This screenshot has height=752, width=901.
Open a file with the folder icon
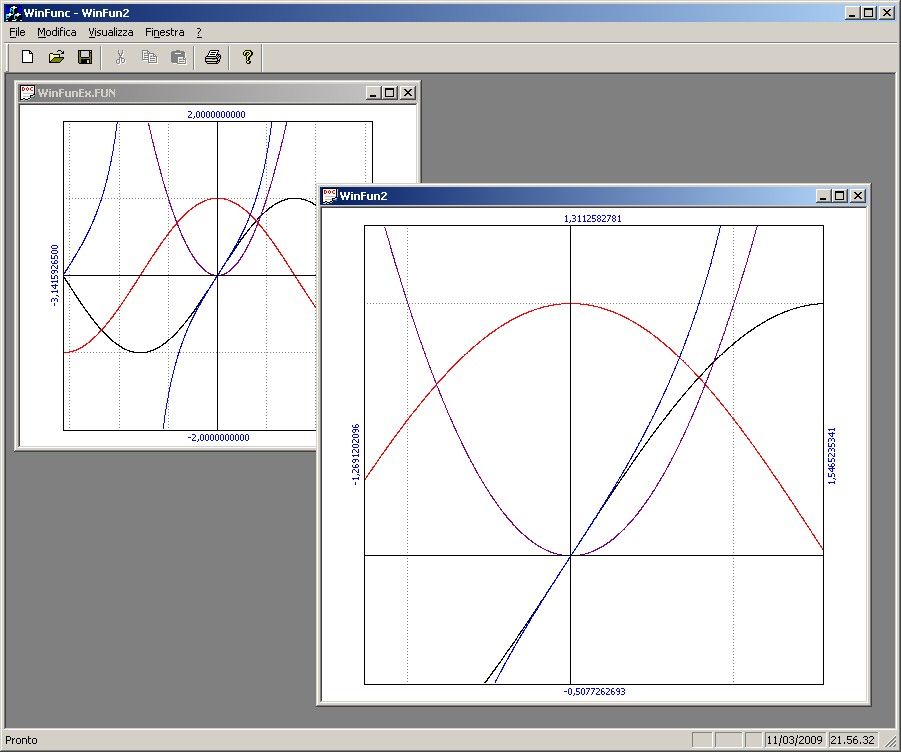(56, 57)
